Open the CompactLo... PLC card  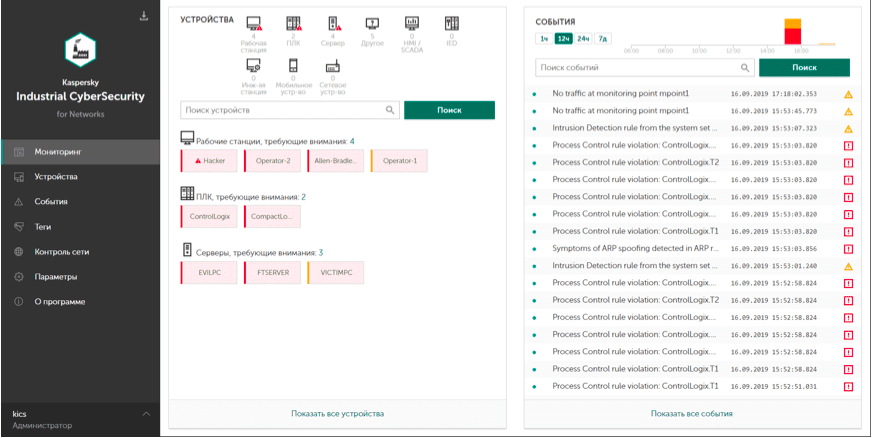tap(272, 216)
